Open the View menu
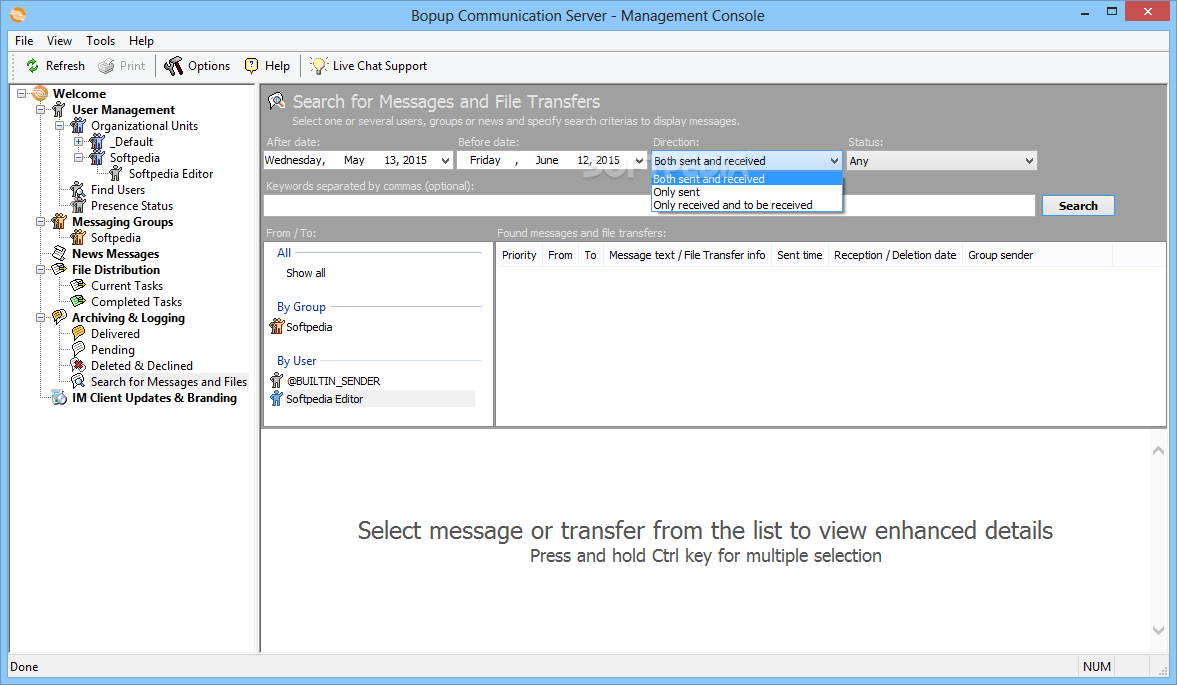 point(59,41)
